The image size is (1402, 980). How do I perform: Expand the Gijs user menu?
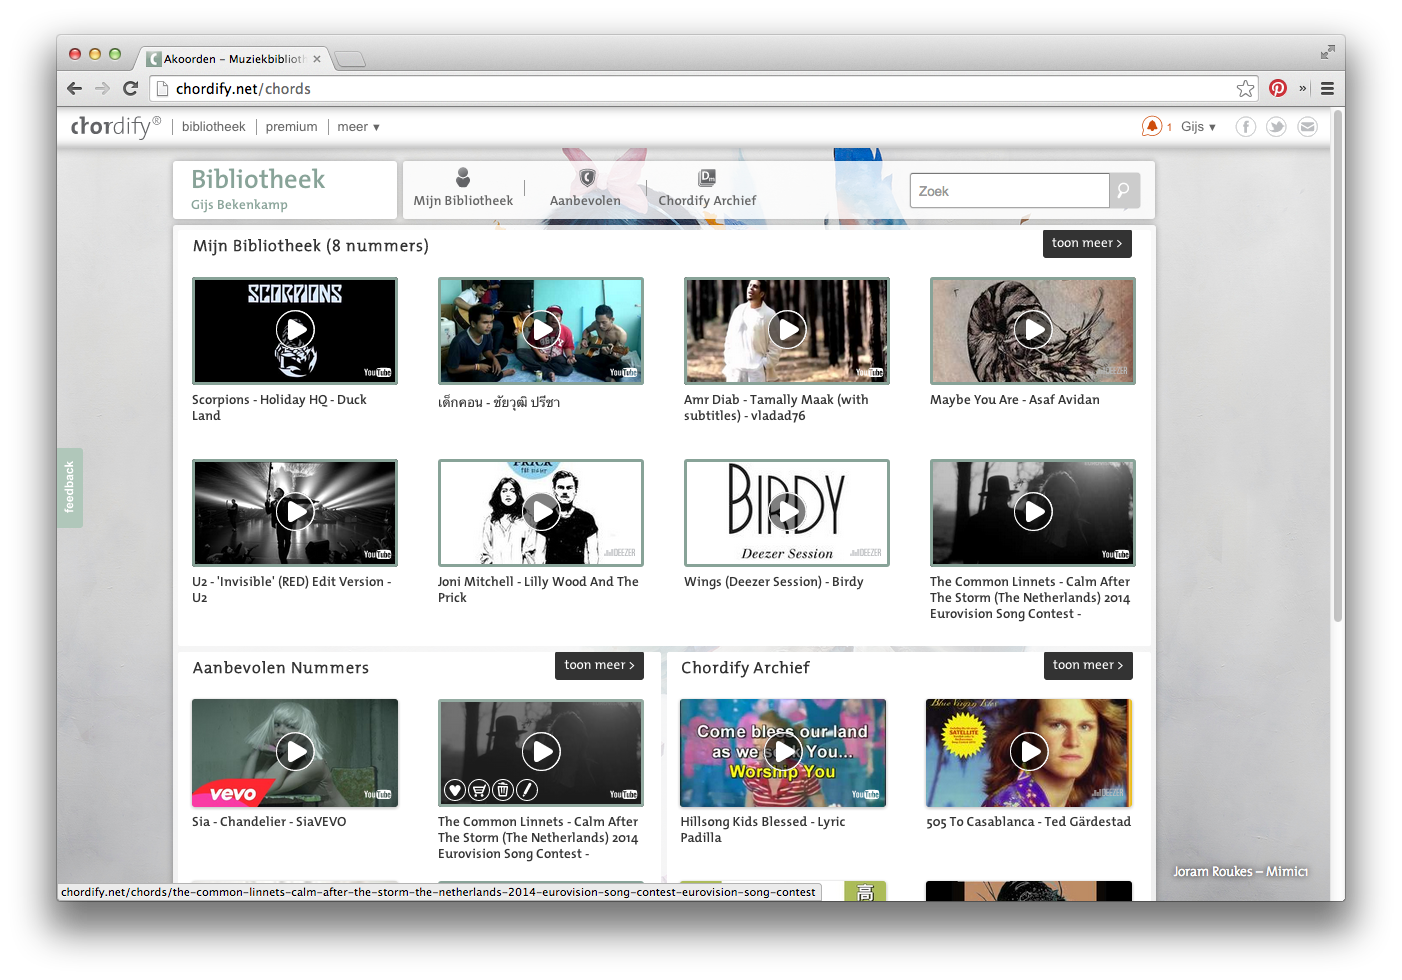click(x=1198, y=127)
